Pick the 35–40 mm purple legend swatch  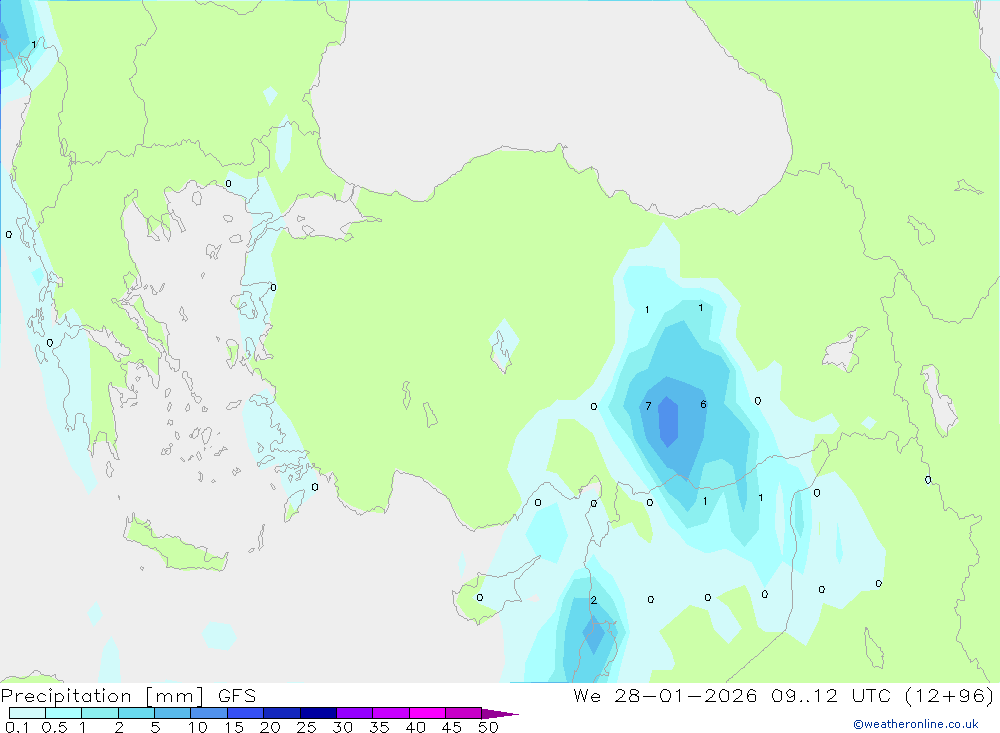coord(390,713)
